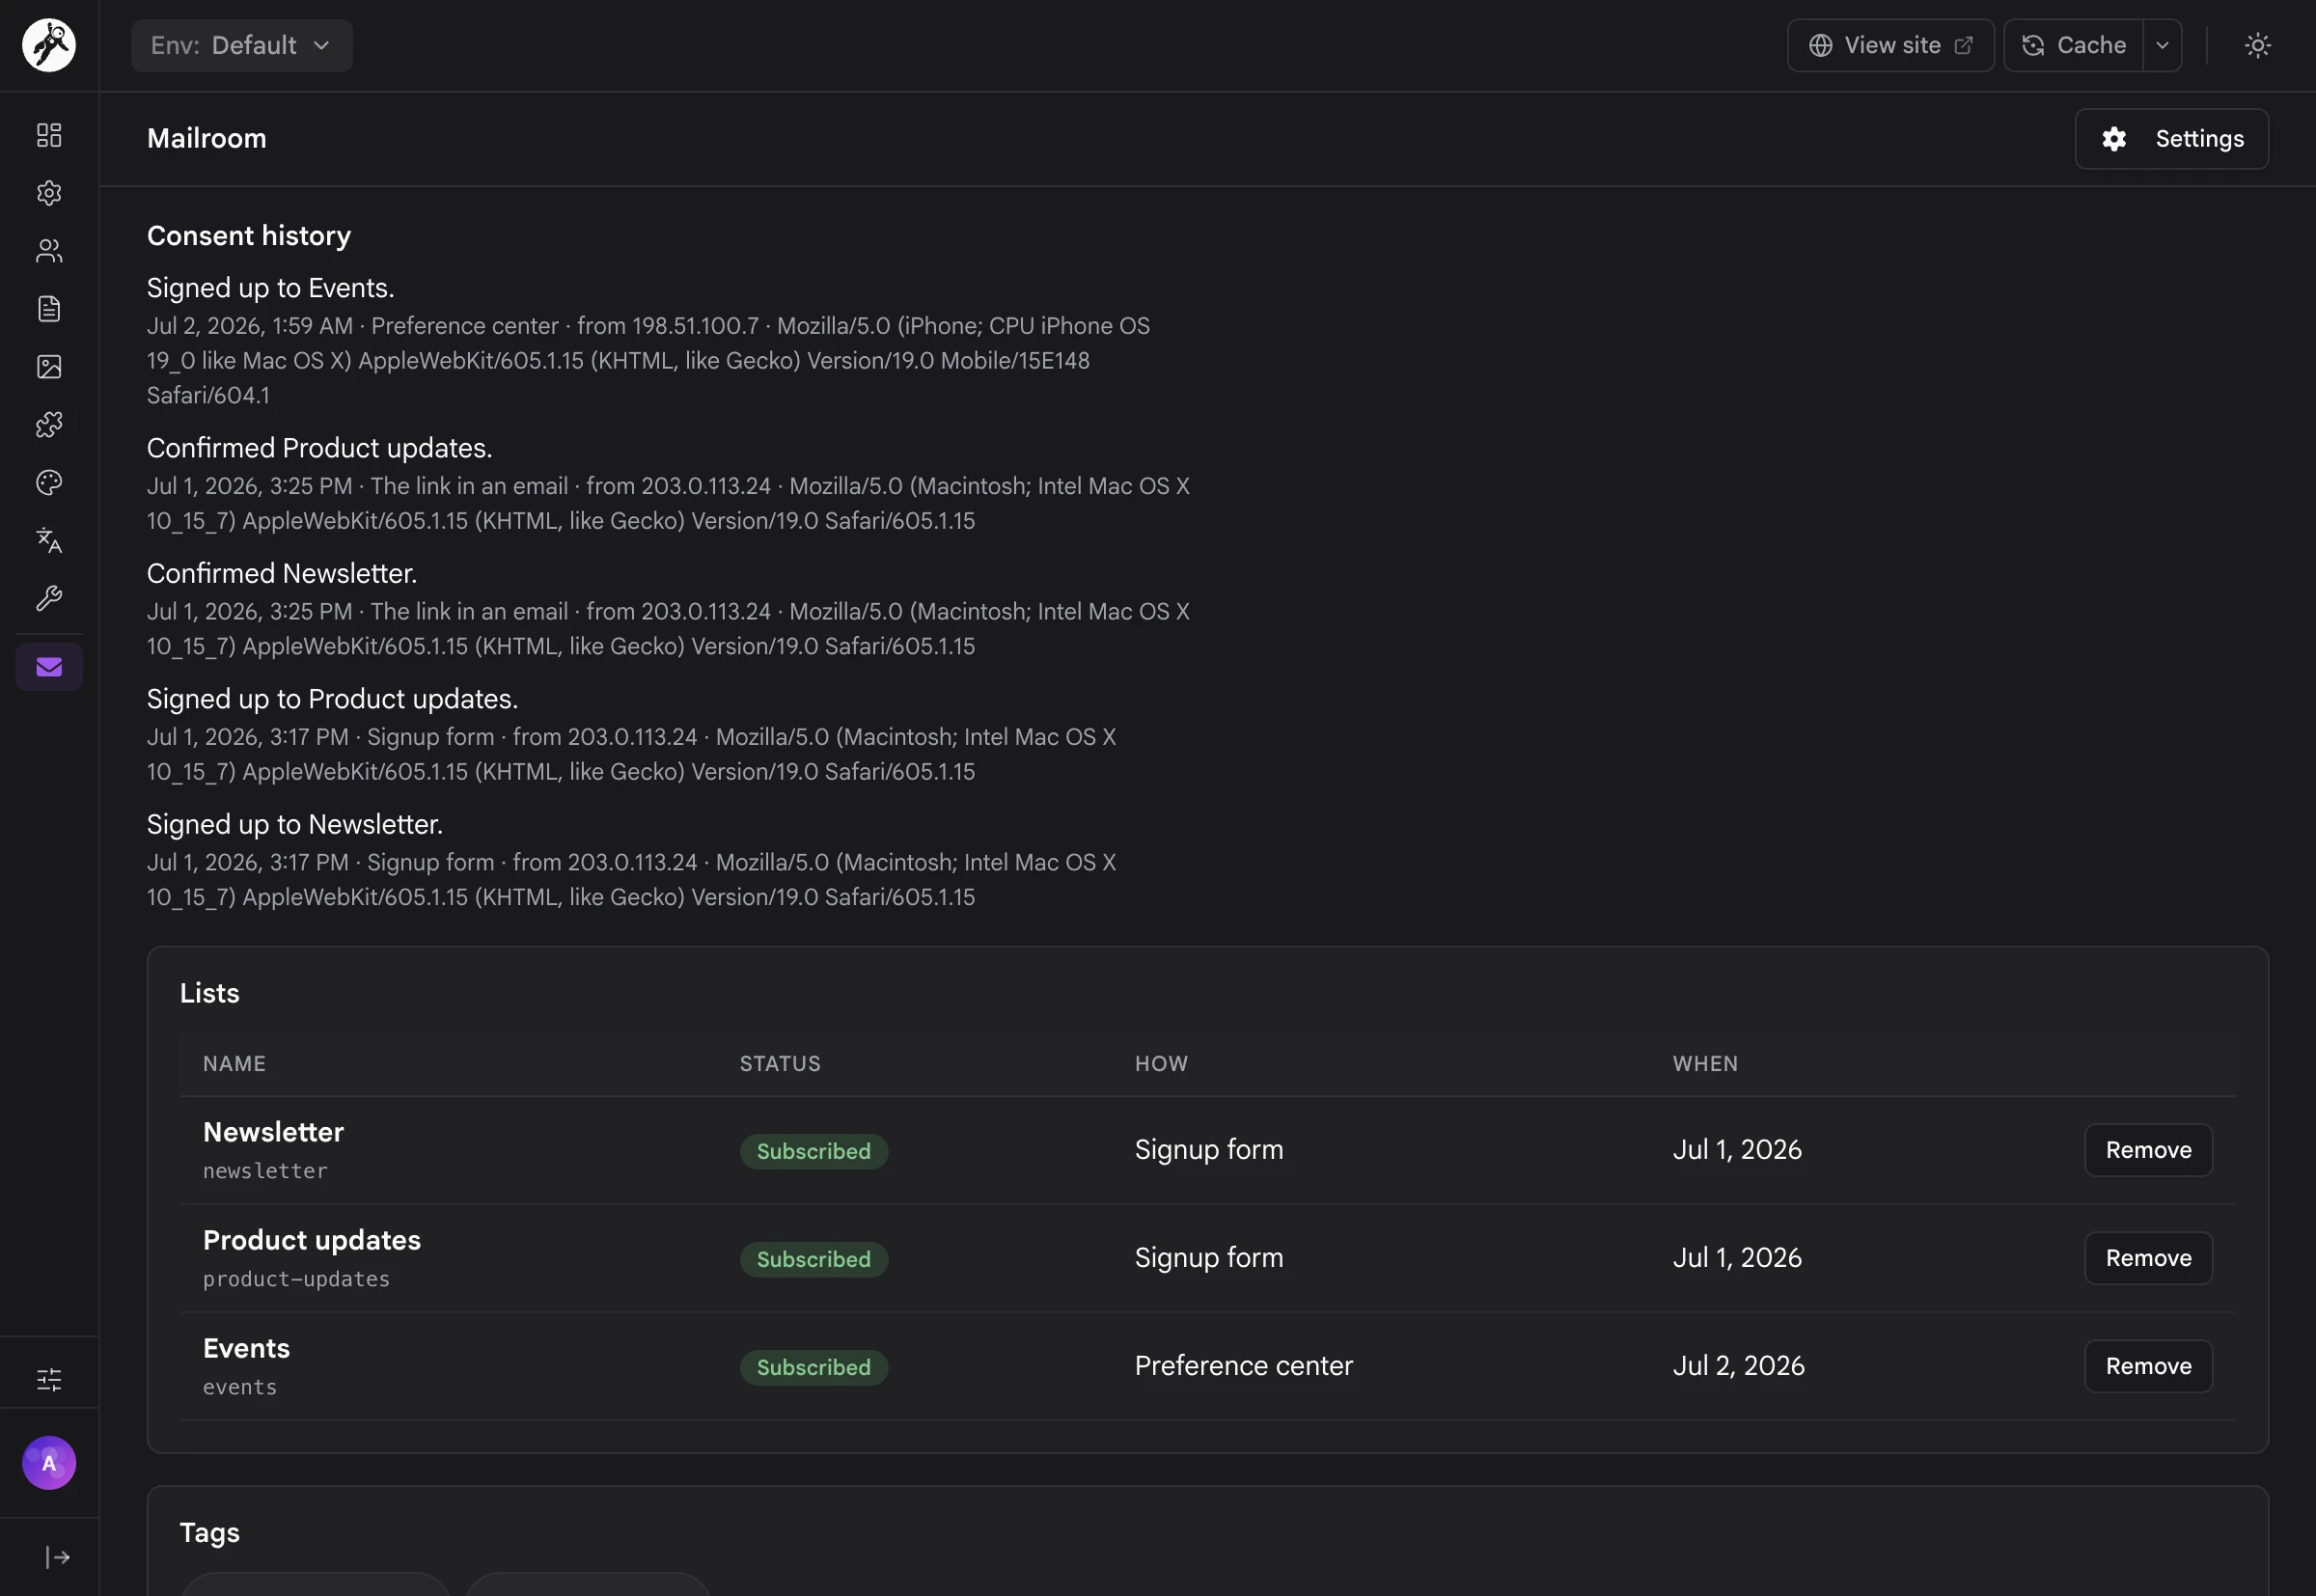The width and height of the screenshot is (2316, 1596).
Task: Click 'Jul 1, 2026' in Product updates row
Action: pyautogui.click(x=1737, y=1258)
